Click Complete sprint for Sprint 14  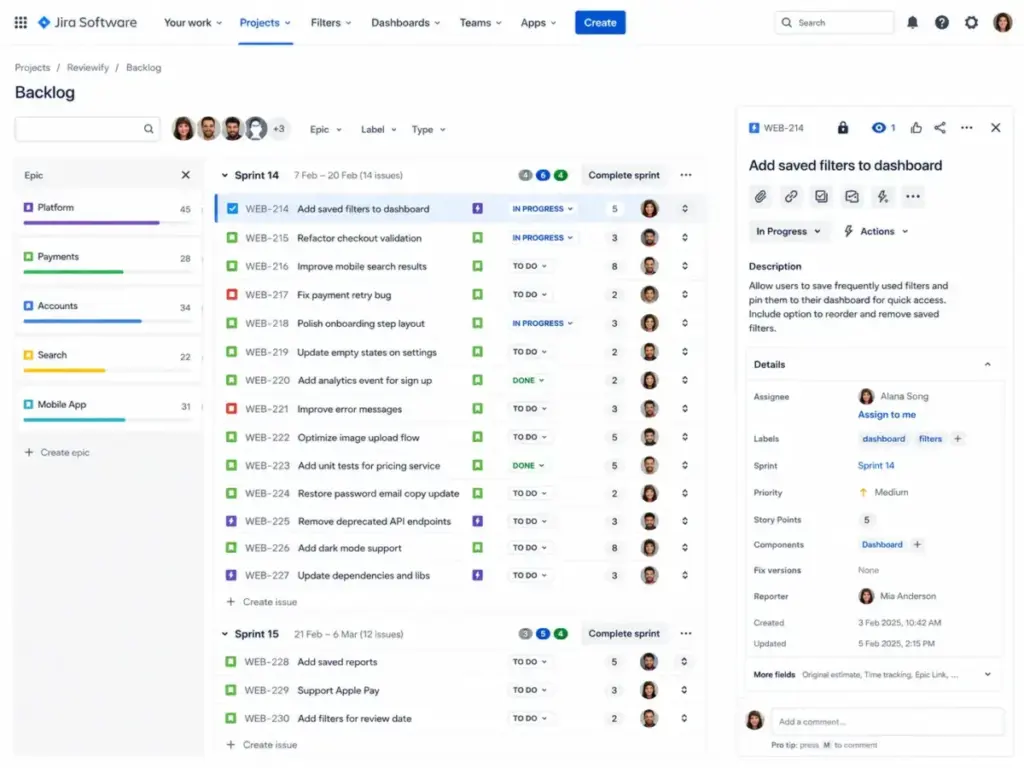tap(624, 175)
